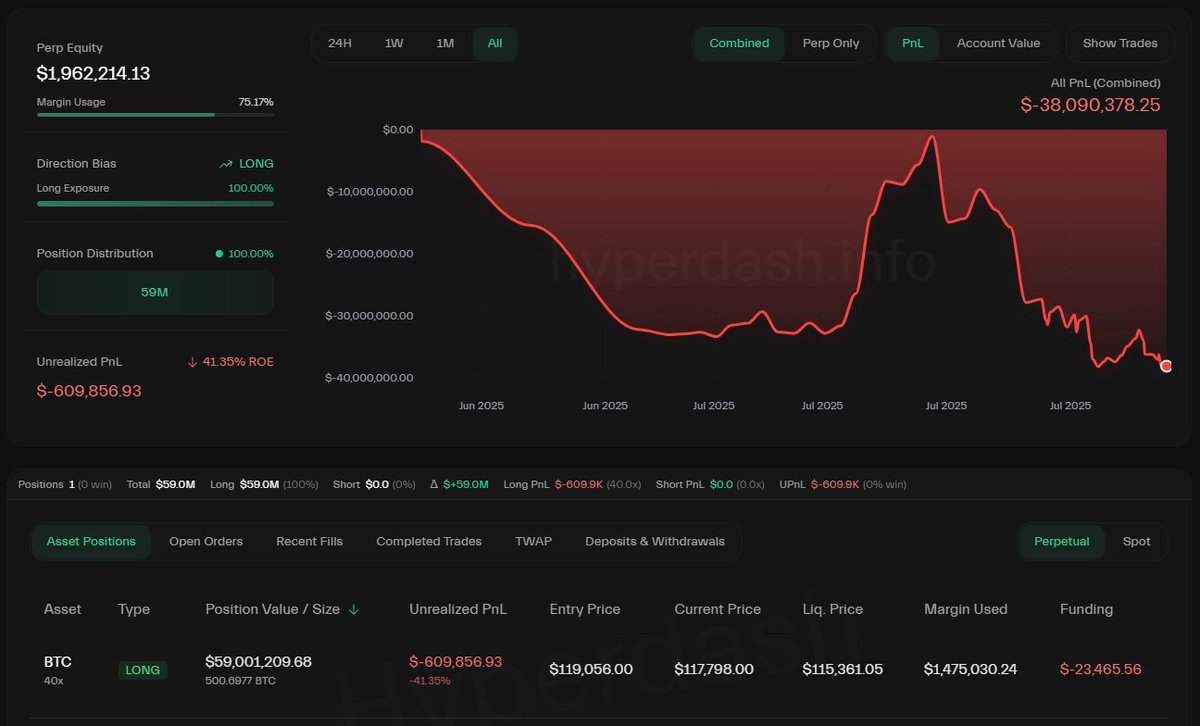Click the Short PnL $0.0 summary stat
This screenshot has width=1200, height=726.
pos(710,484)
